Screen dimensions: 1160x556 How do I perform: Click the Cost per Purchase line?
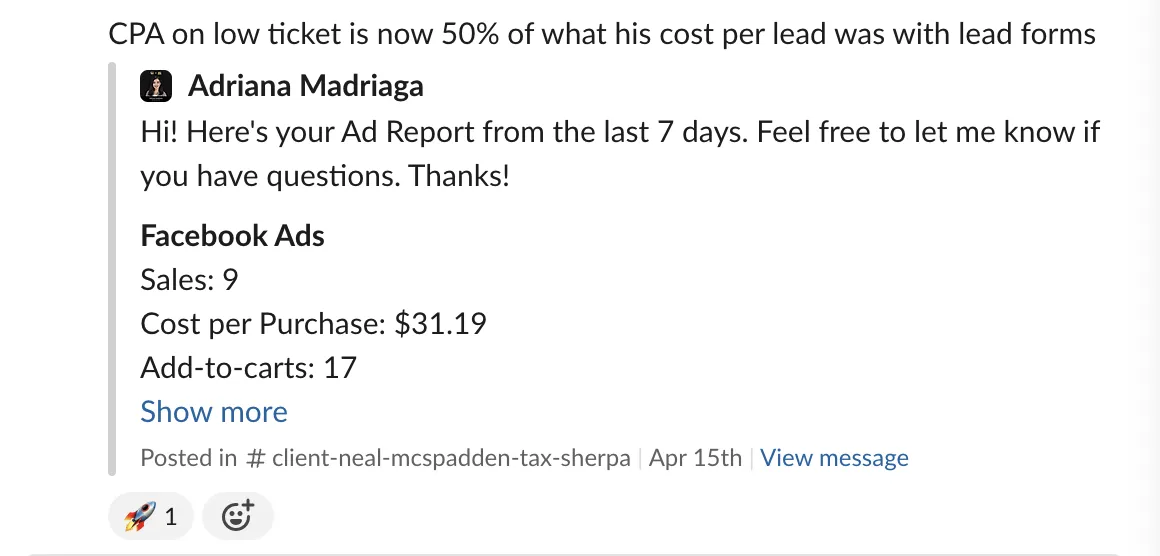coord(314,324)
